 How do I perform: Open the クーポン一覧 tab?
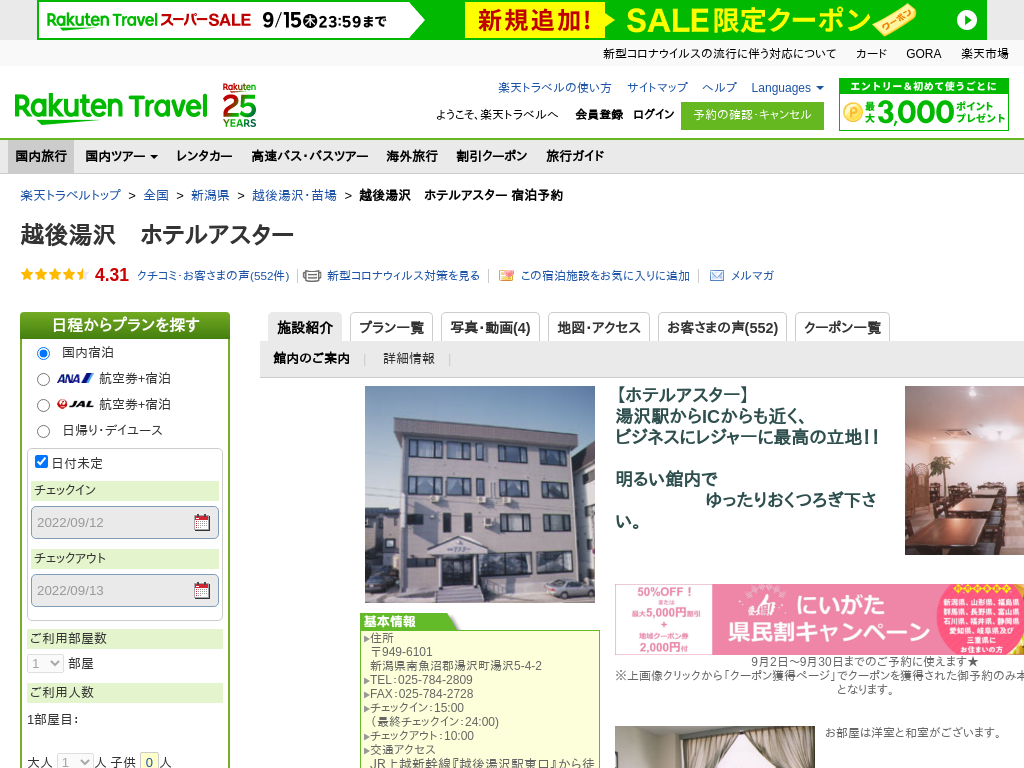pyautogui.click(x=842, y=327)
